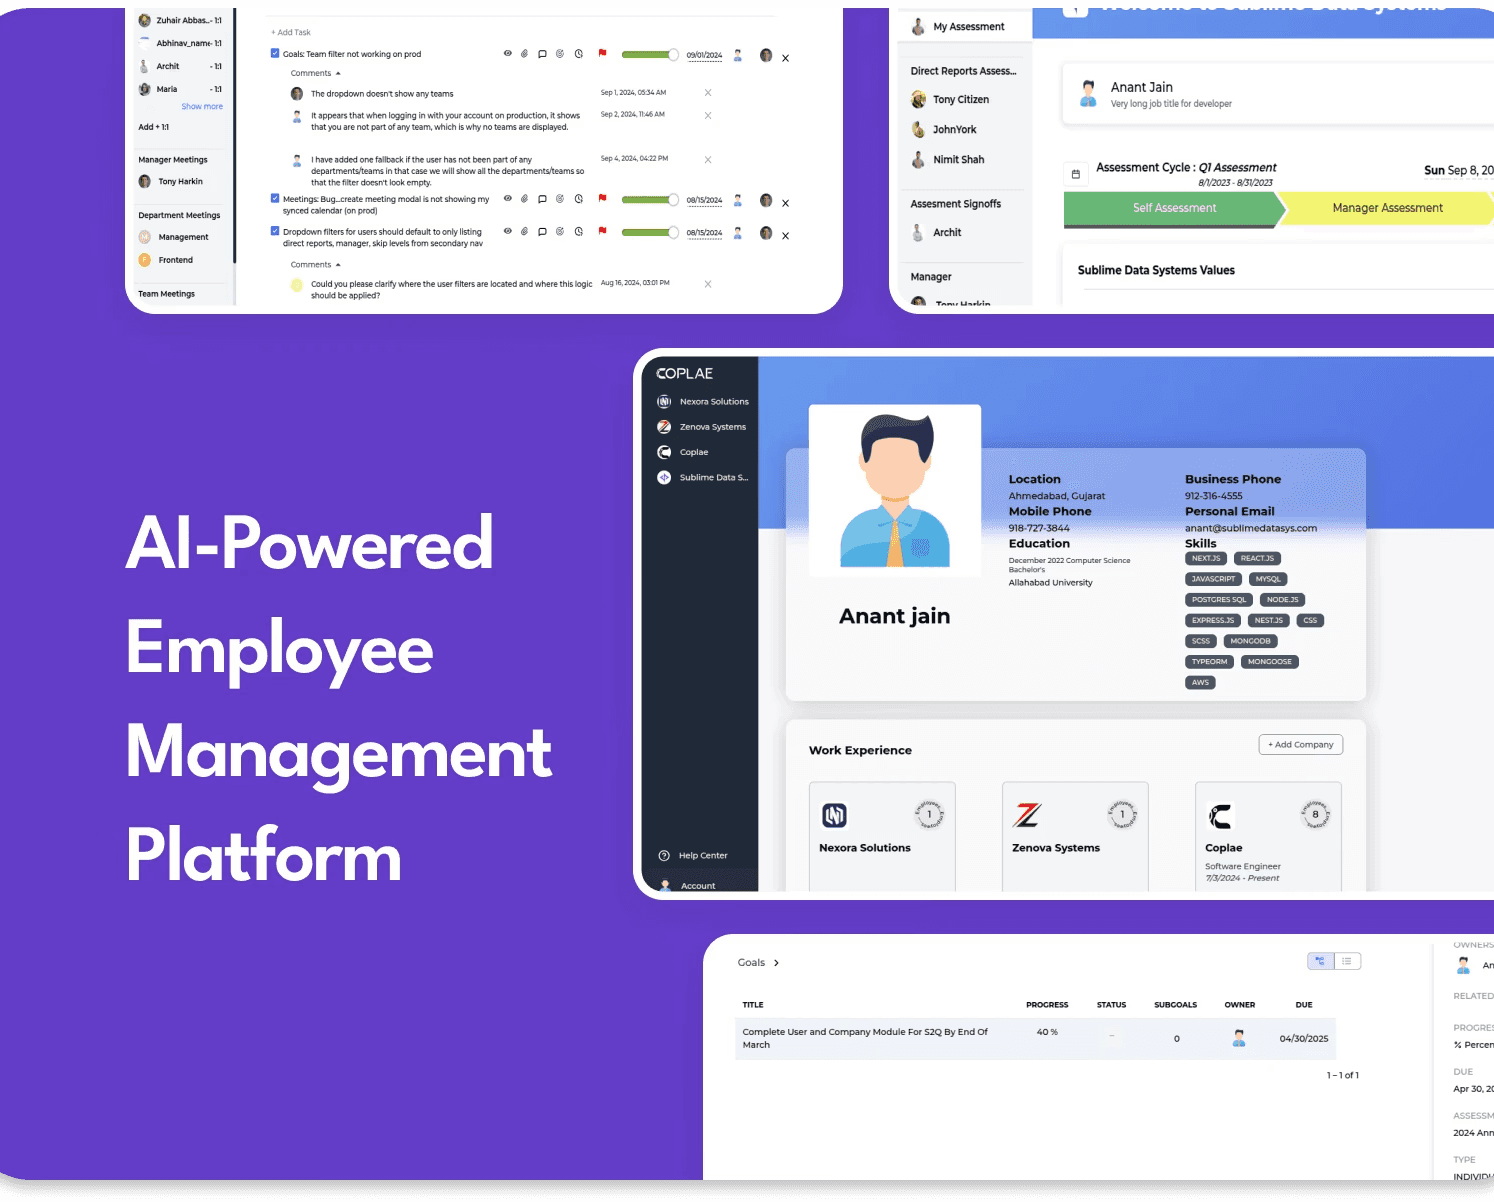Click Show more in the 1:1 list

pos(202,106)
